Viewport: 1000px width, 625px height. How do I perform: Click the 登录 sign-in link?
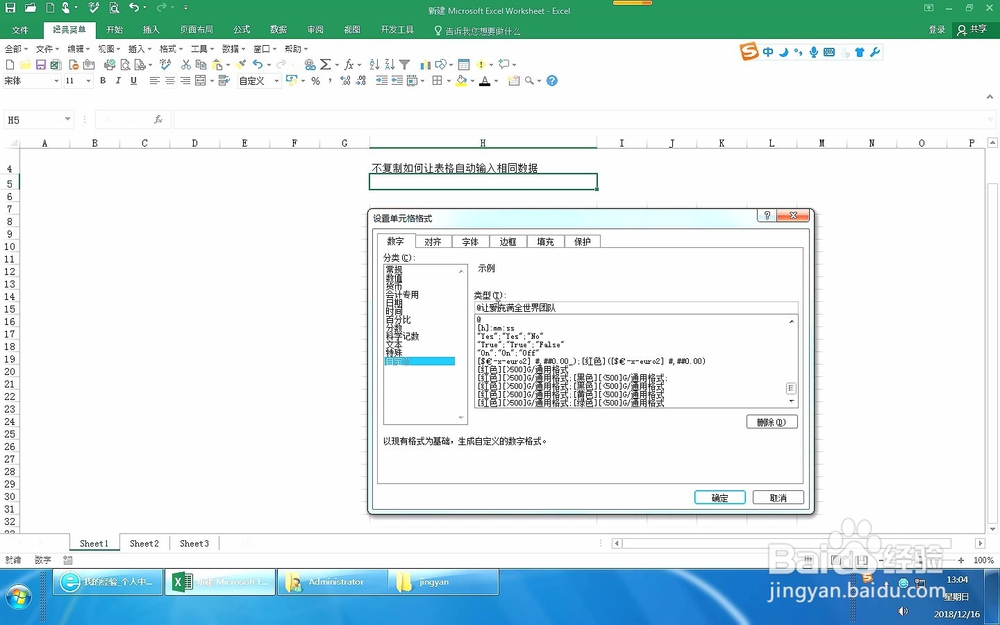point(936,29)
